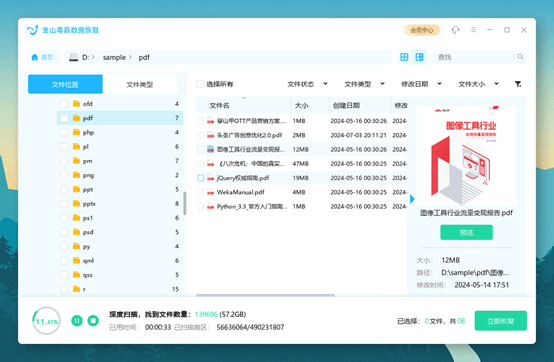Switch to list view icon
This screenshot has height=362, width=554.
(404, 57)
